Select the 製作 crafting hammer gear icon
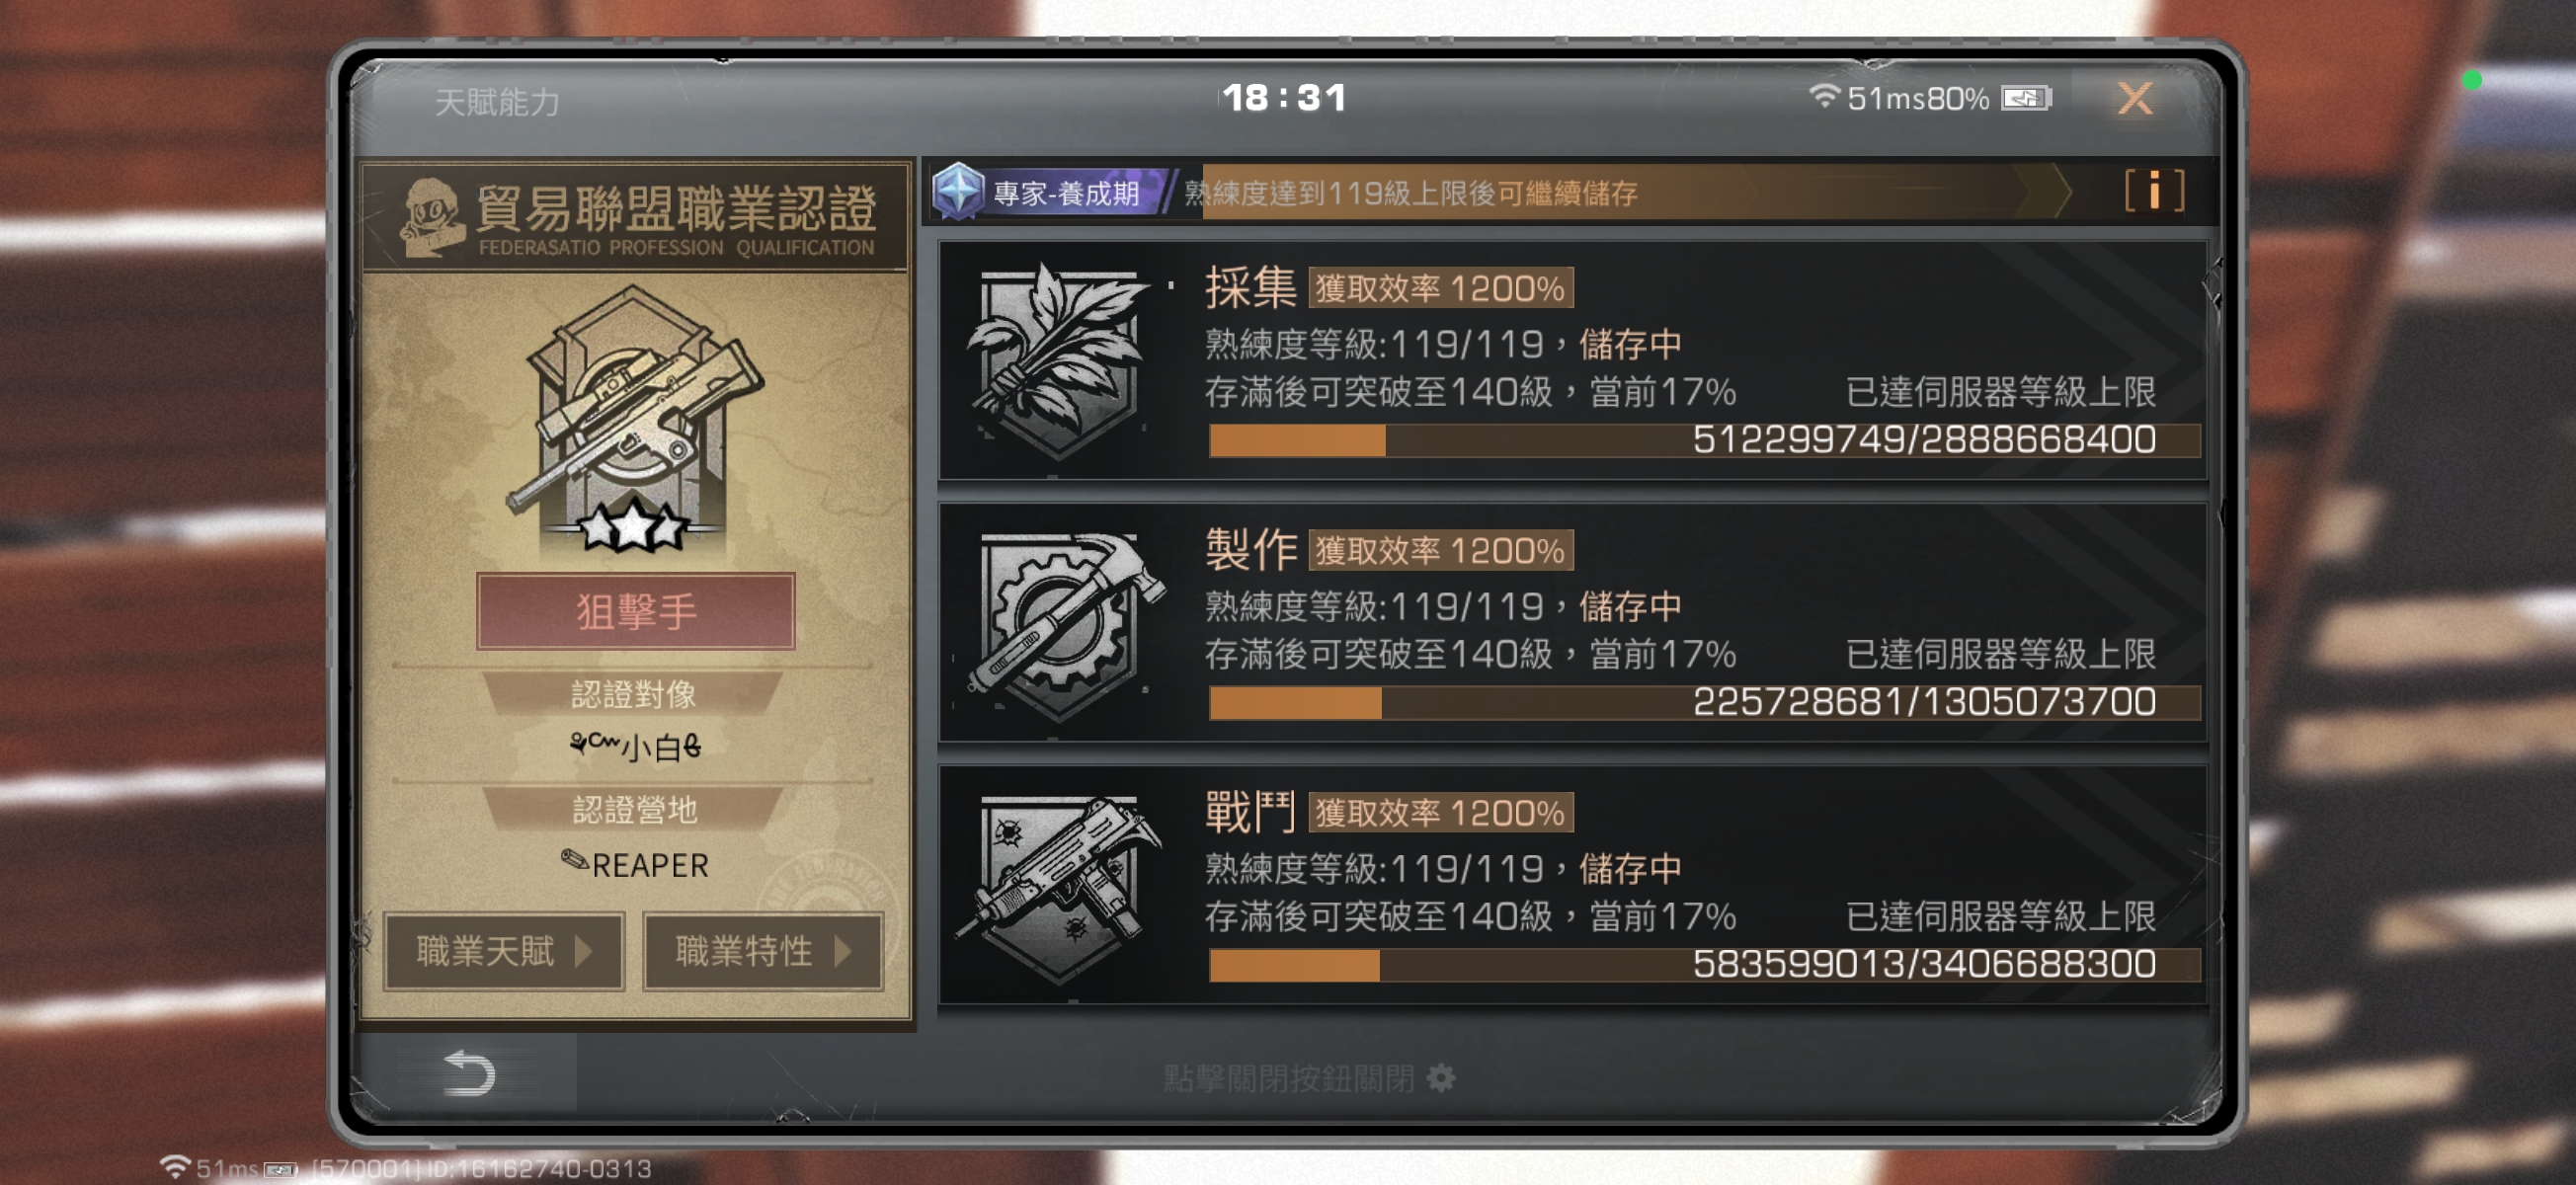The height and width of the screenshot is (1185, 2576). (x=1064, y=624)
